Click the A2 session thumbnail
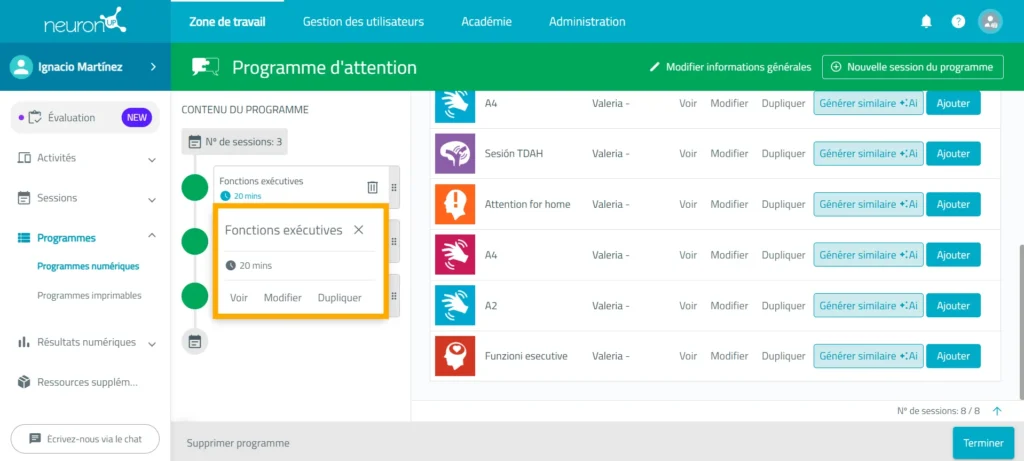 coord(455,306)
